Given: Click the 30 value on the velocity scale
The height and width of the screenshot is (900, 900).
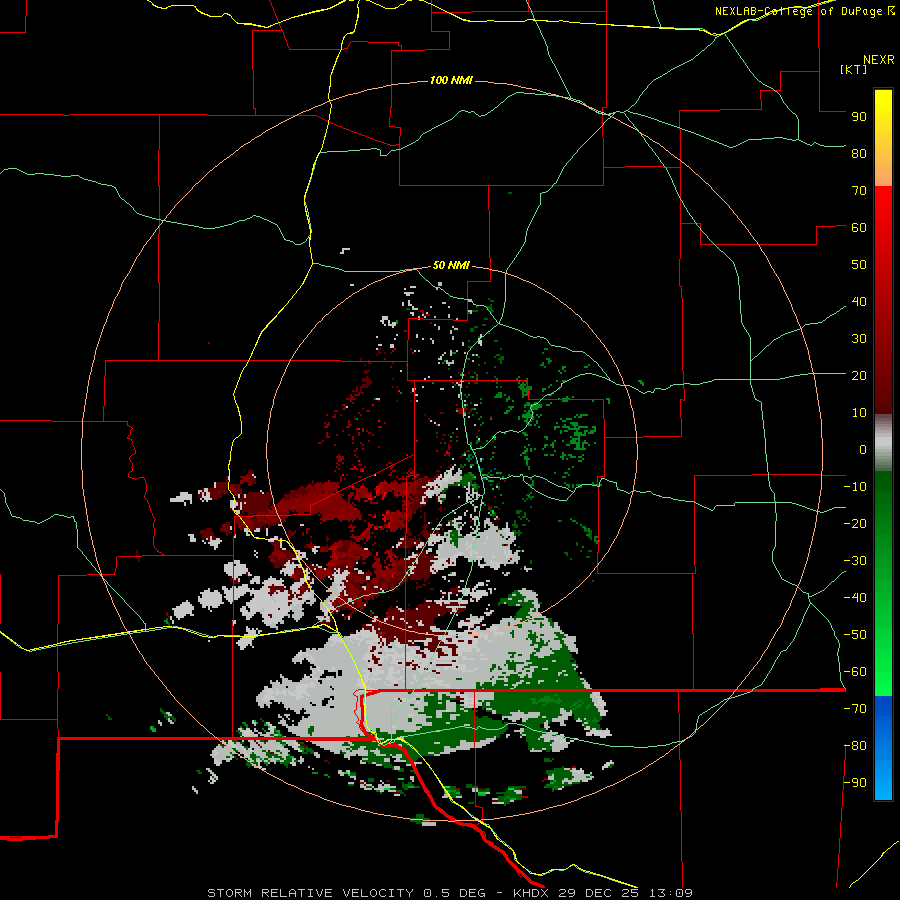Looking at the screenshot, I should [859, 339].
